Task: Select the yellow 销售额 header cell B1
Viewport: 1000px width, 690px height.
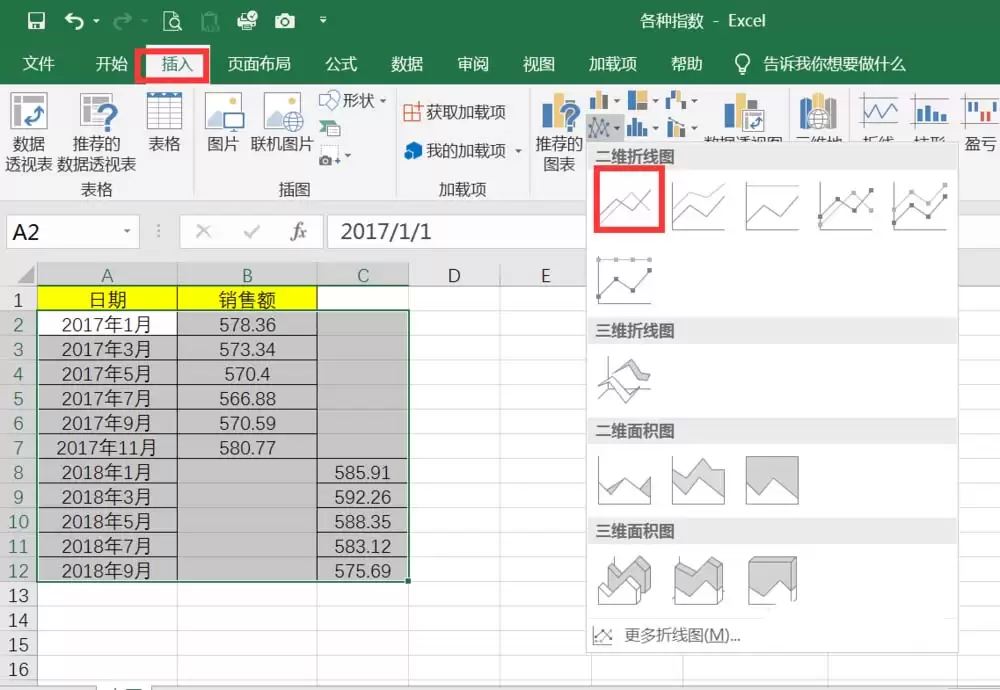Action: [247, 299]
